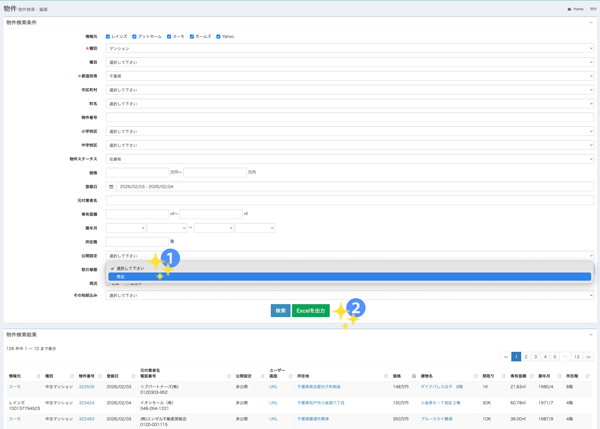Open the 町名 dropdown

tap(350, 104)
